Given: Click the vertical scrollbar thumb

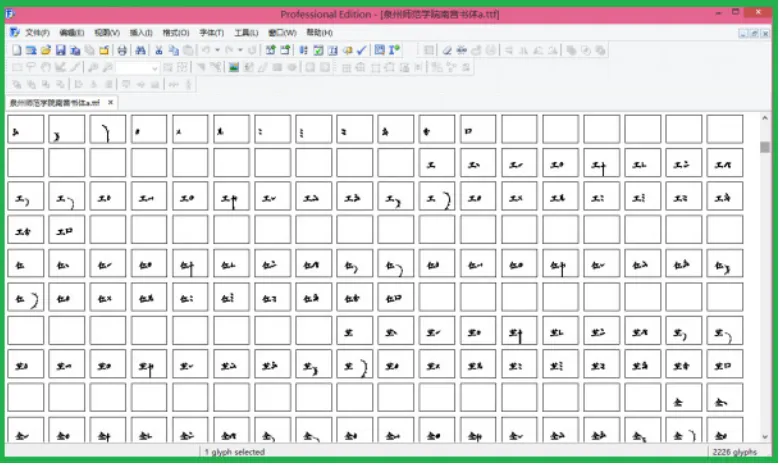Looking at the screenshot, I should (x=765, y=147).
